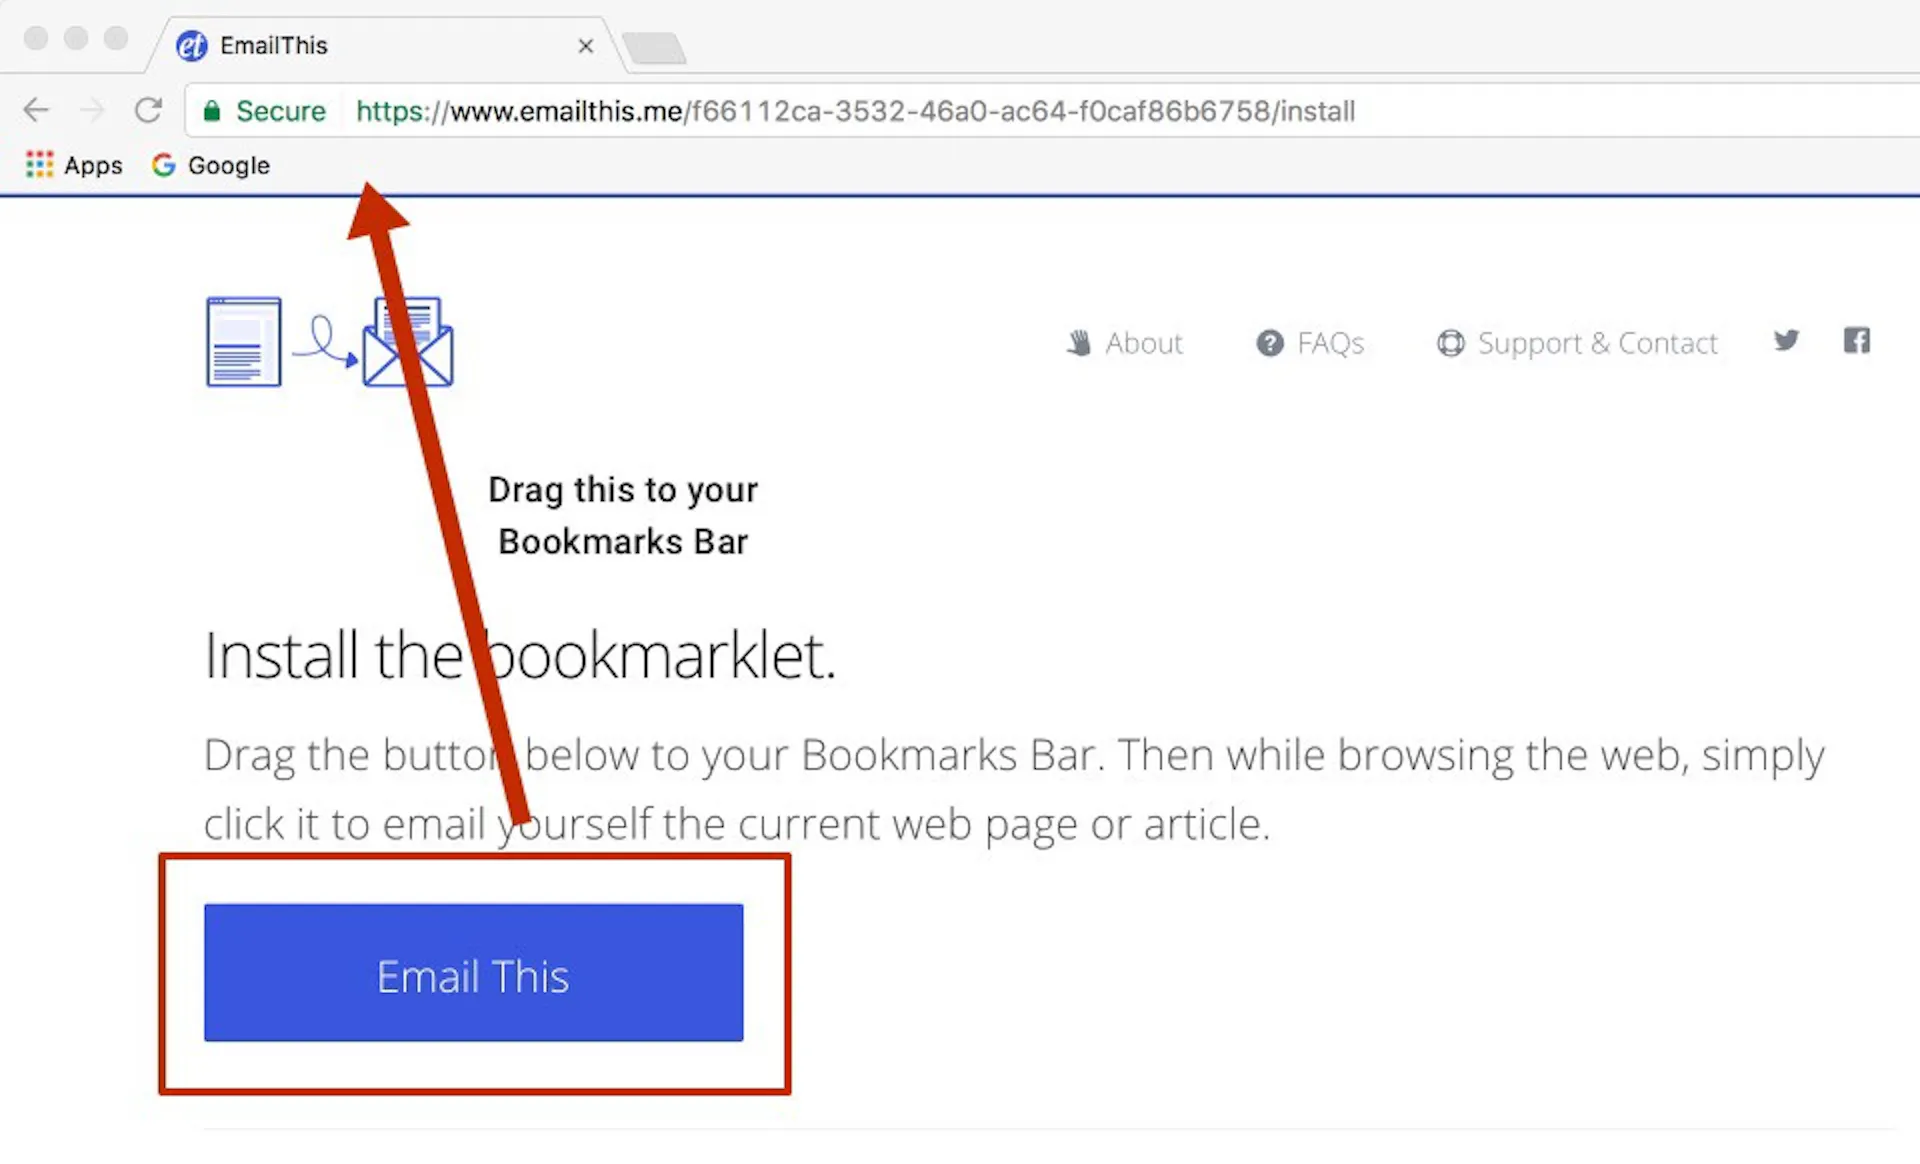Click the browser back arrow
This screenshot has height=1164, width=1920.
pyautogui.click(x=36, y=110)
